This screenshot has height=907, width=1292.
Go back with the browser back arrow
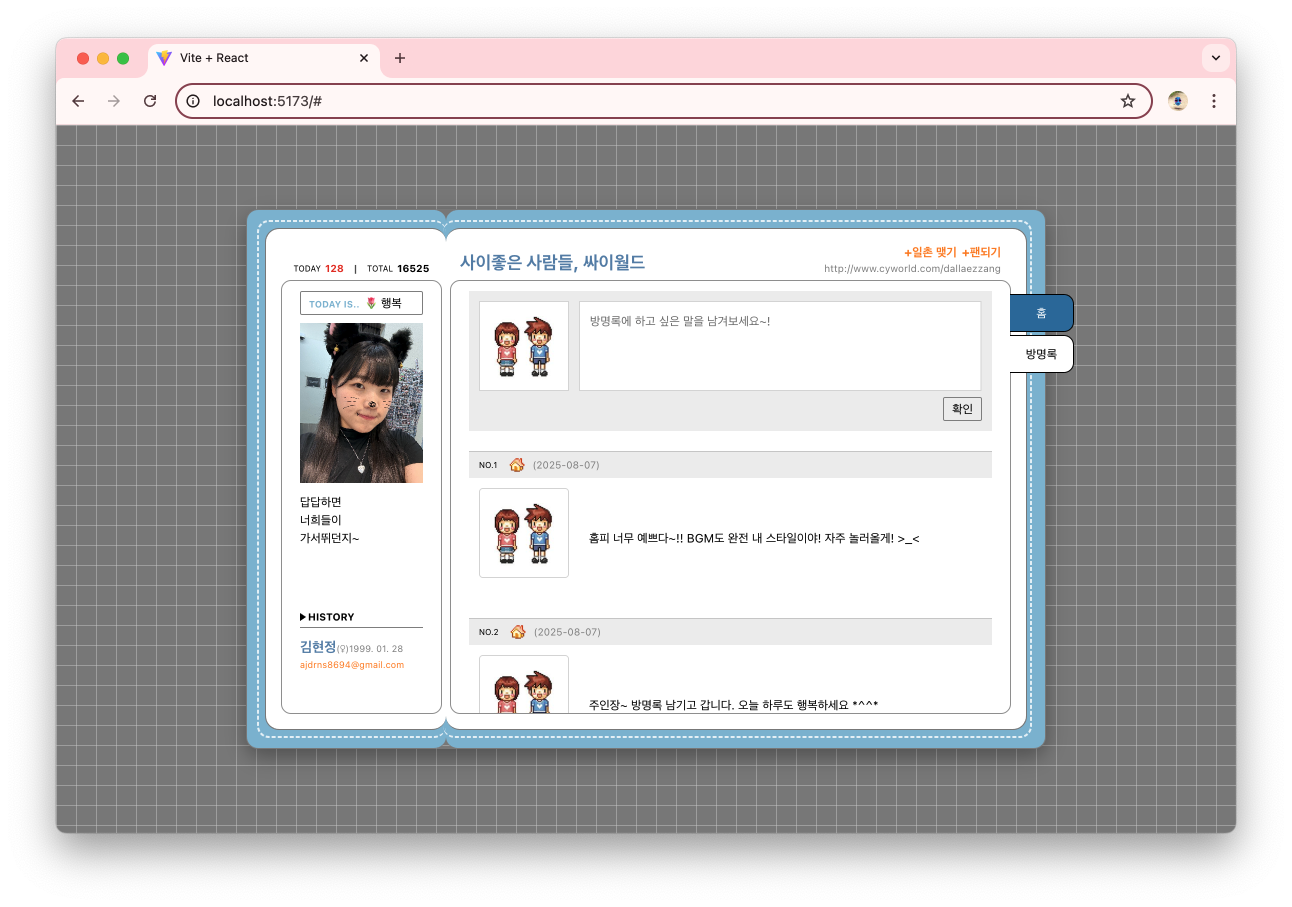click(x=78, y=101)
